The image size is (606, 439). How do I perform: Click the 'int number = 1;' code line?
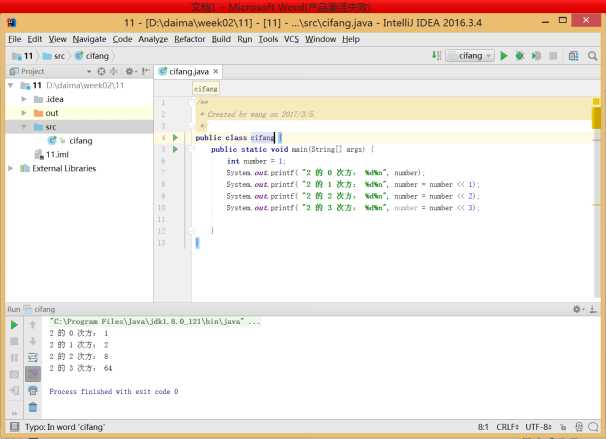[256, 161]
